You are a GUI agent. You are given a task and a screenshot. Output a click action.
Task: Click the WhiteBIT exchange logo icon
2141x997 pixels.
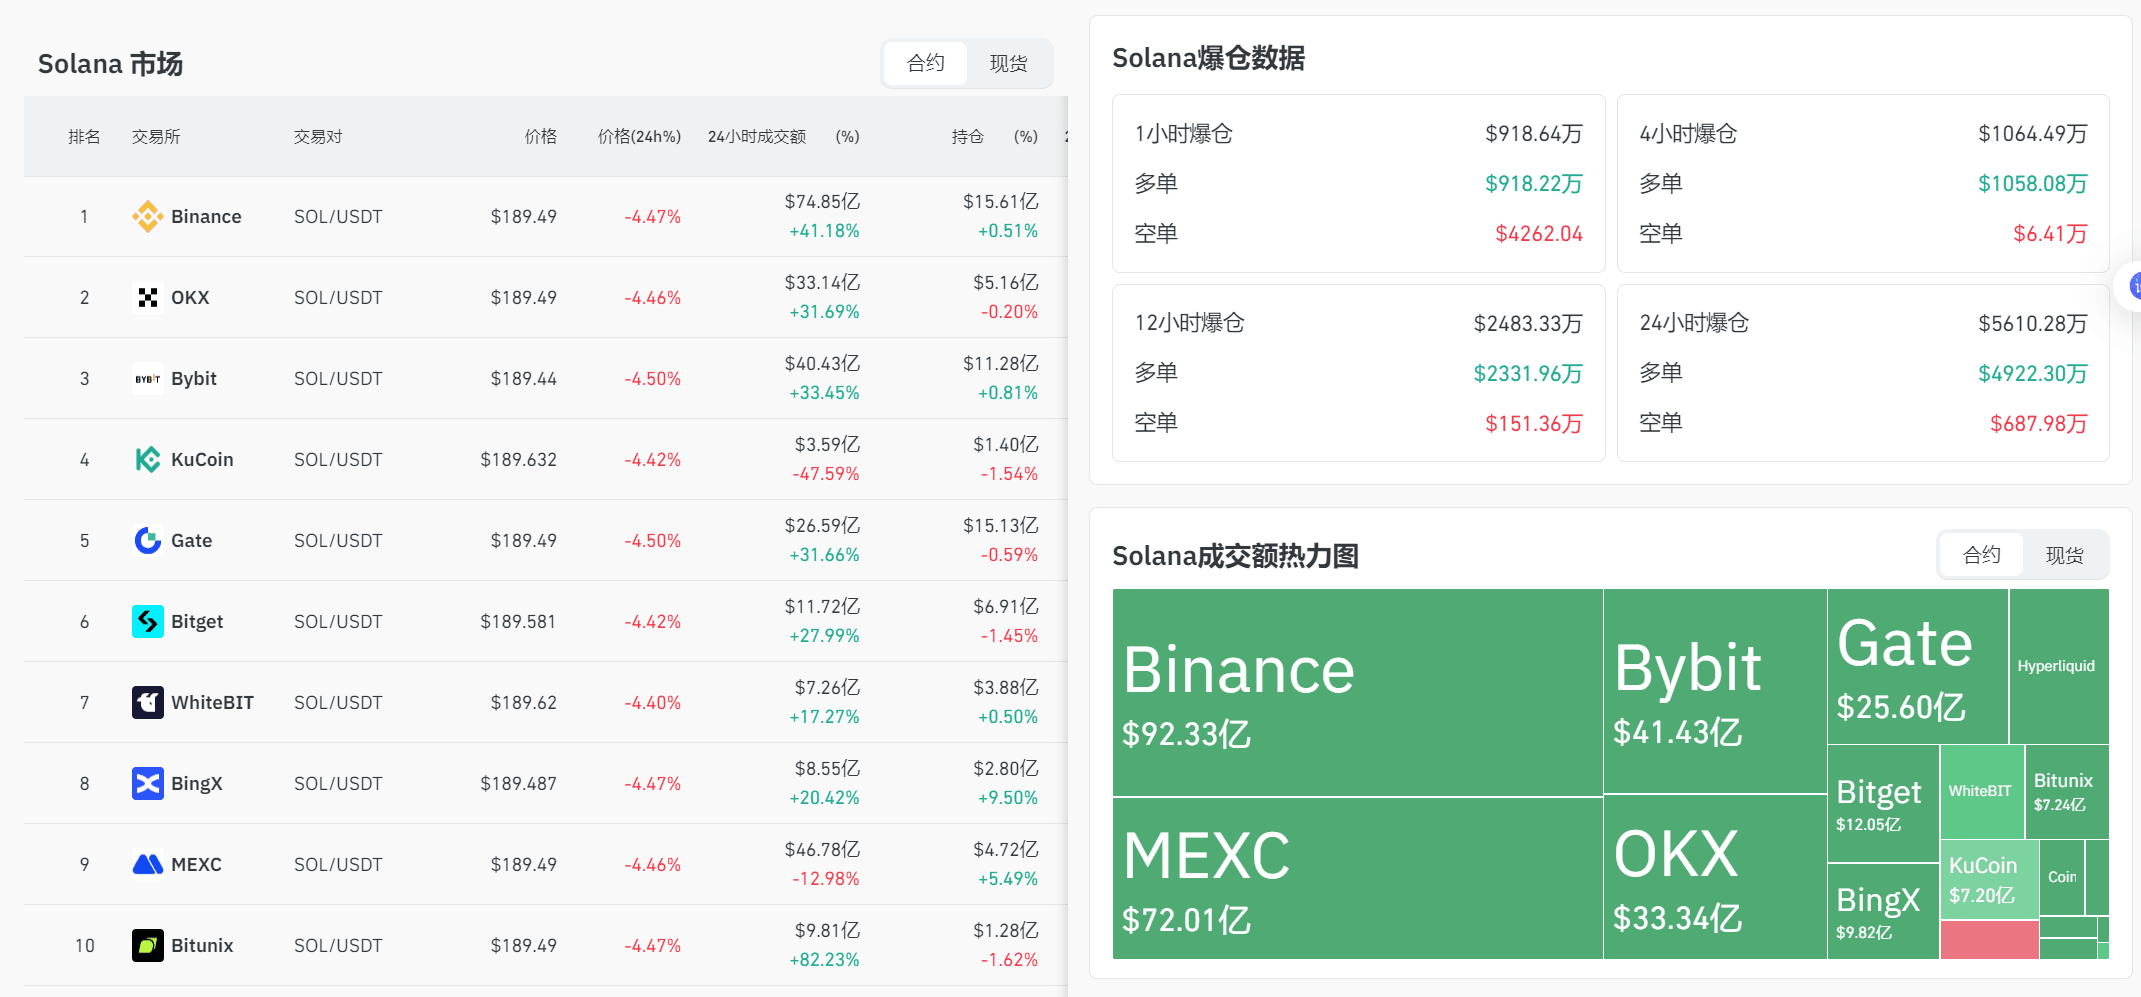tap(147, 702)
